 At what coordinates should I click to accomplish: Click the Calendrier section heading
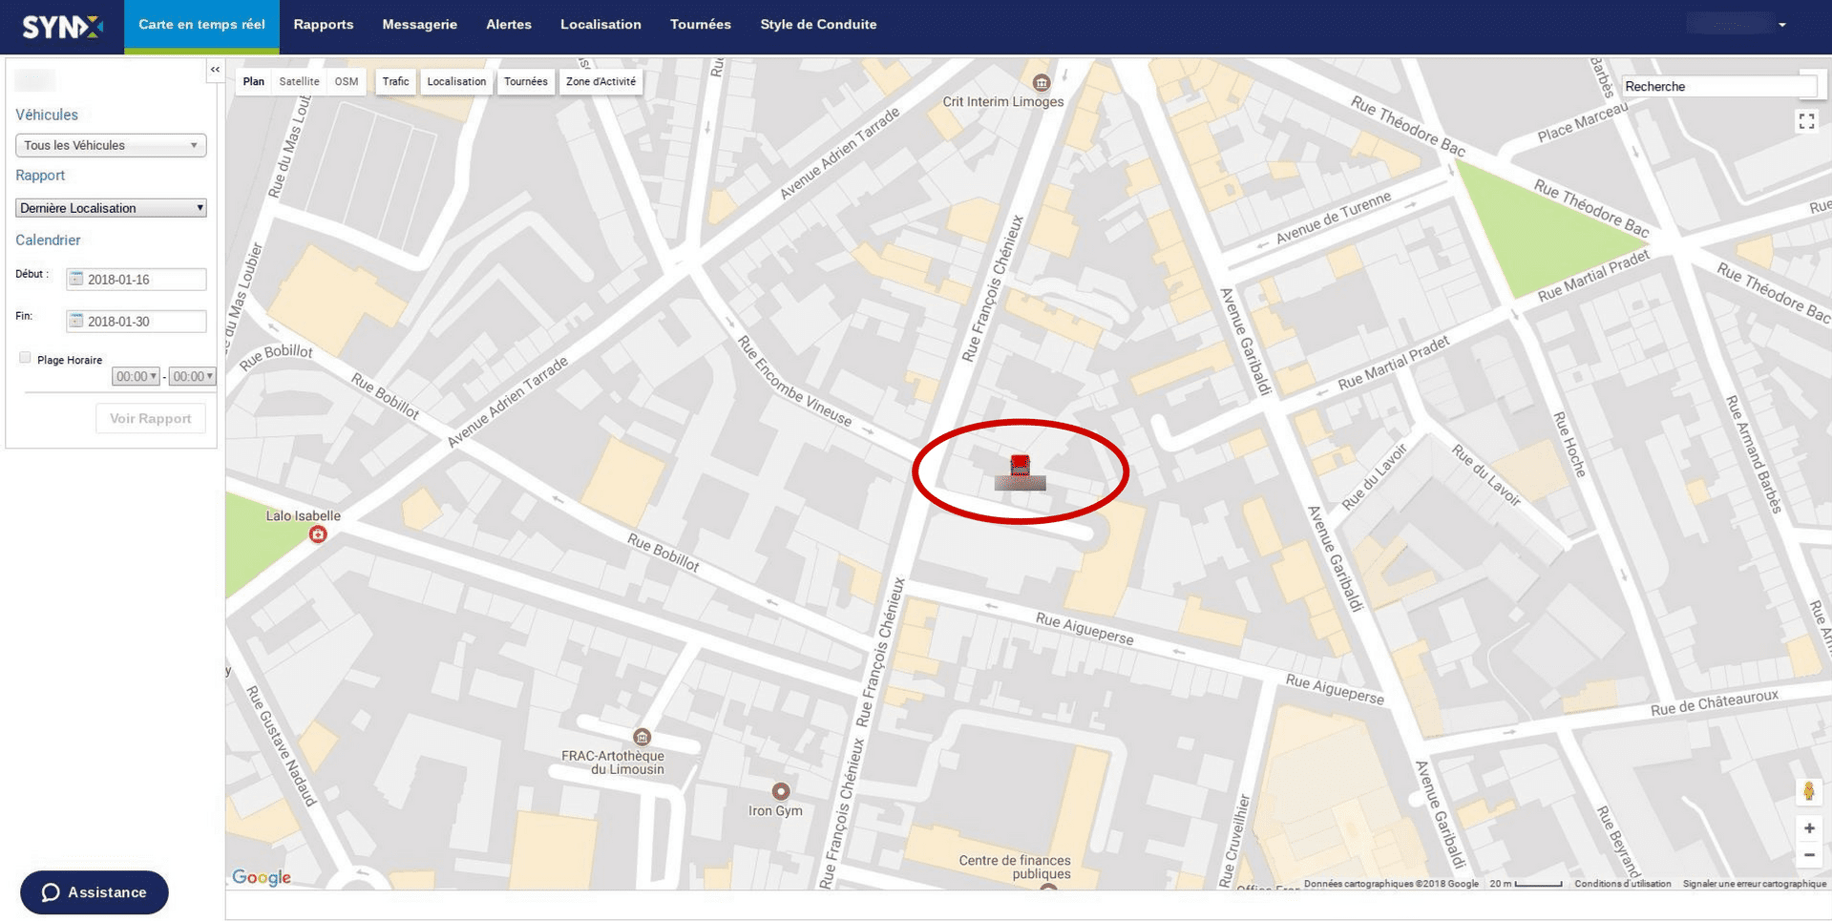48,240
